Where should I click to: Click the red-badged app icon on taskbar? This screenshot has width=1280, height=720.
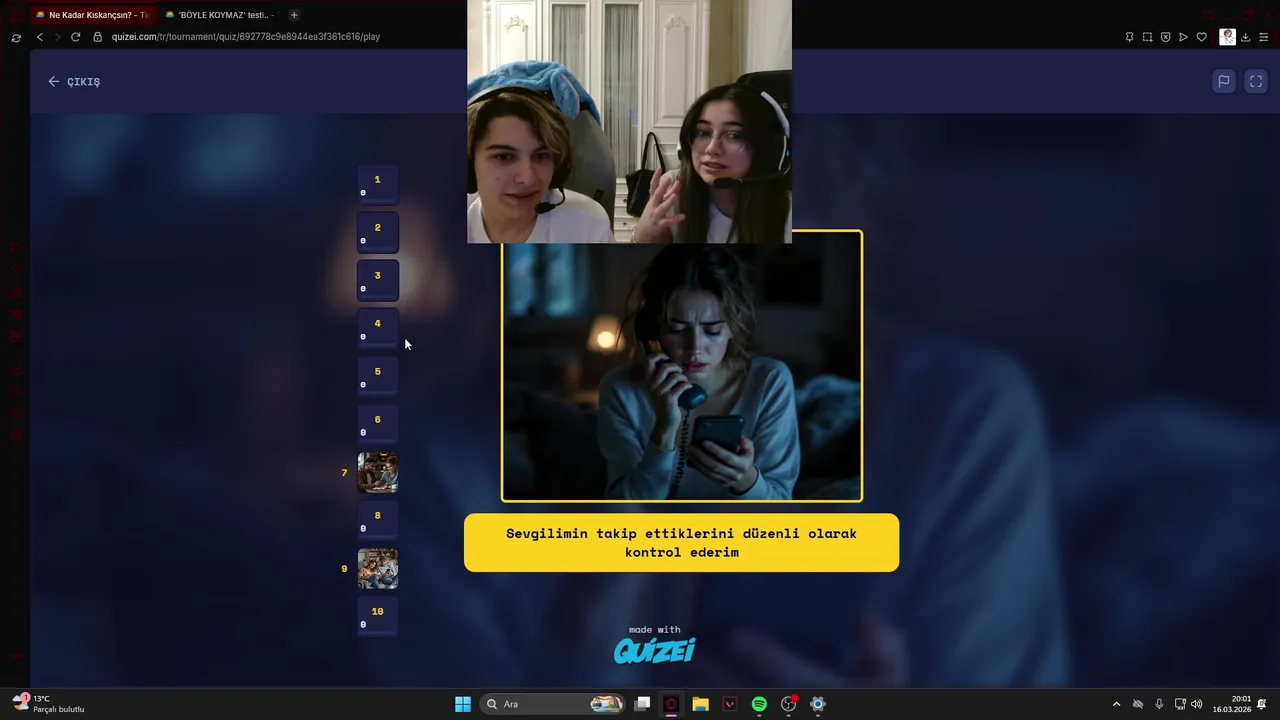click(789, 704)
